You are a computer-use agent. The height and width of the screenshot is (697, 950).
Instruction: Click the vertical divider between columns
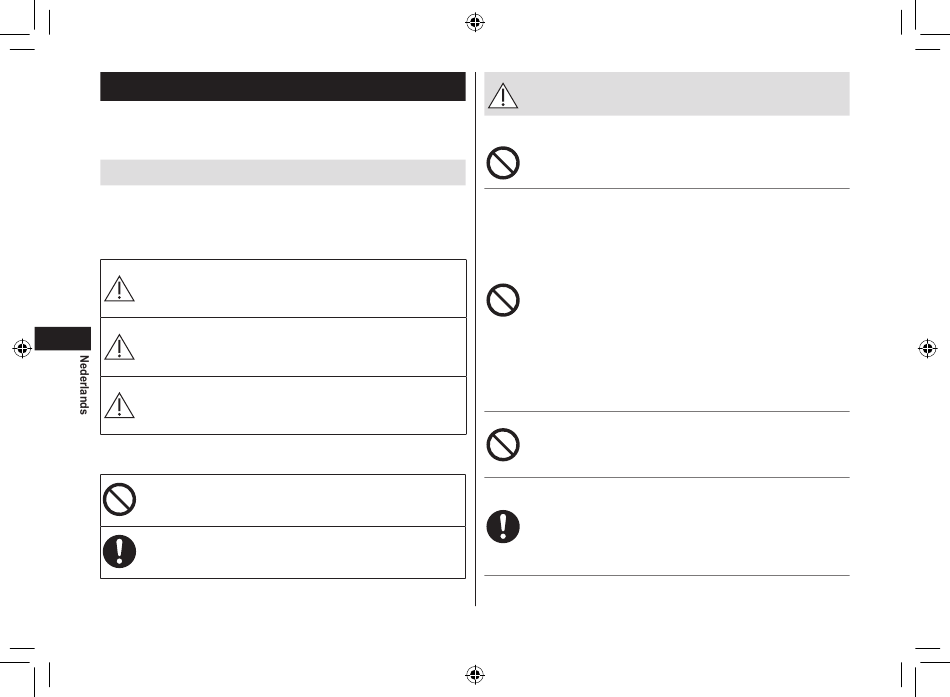click(x=476, y=339)
